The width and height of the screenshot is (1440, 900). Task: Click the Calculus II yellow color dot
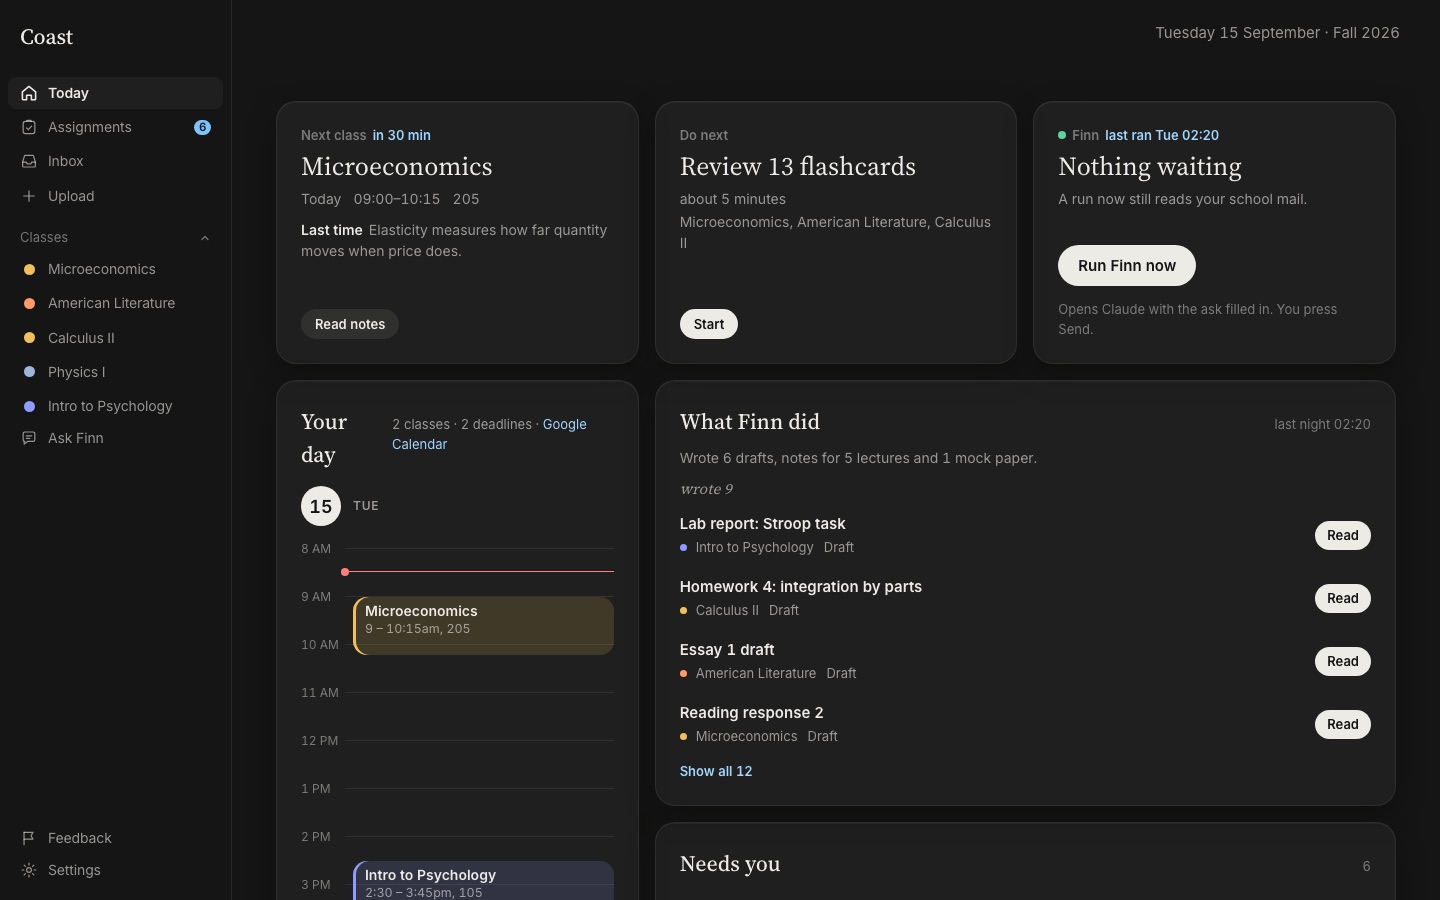[29, 338]
